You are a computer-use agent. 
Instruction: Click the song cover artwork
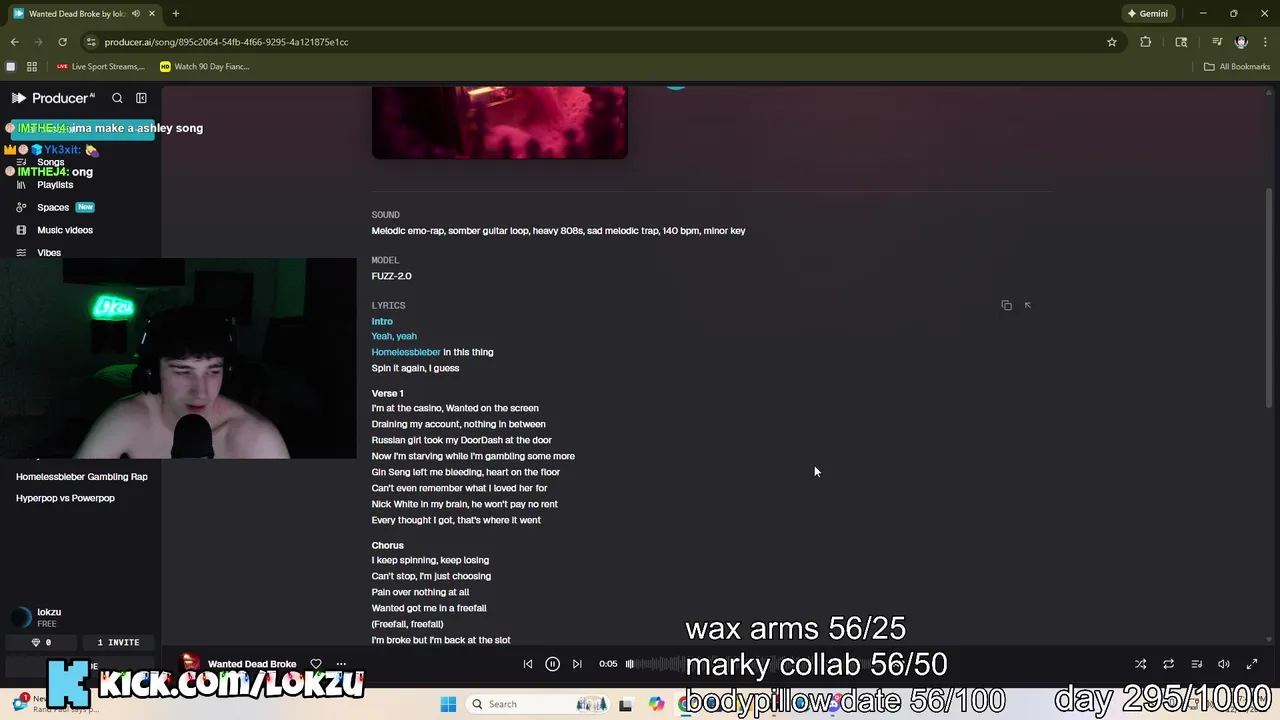pyautogui.click(x=499, y=122)
